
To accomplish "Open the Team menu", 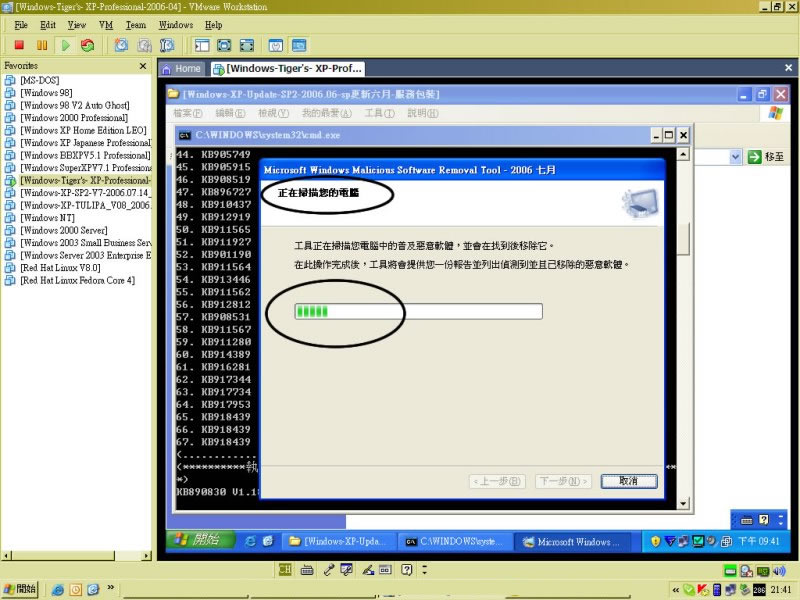I will coord(136,25).
